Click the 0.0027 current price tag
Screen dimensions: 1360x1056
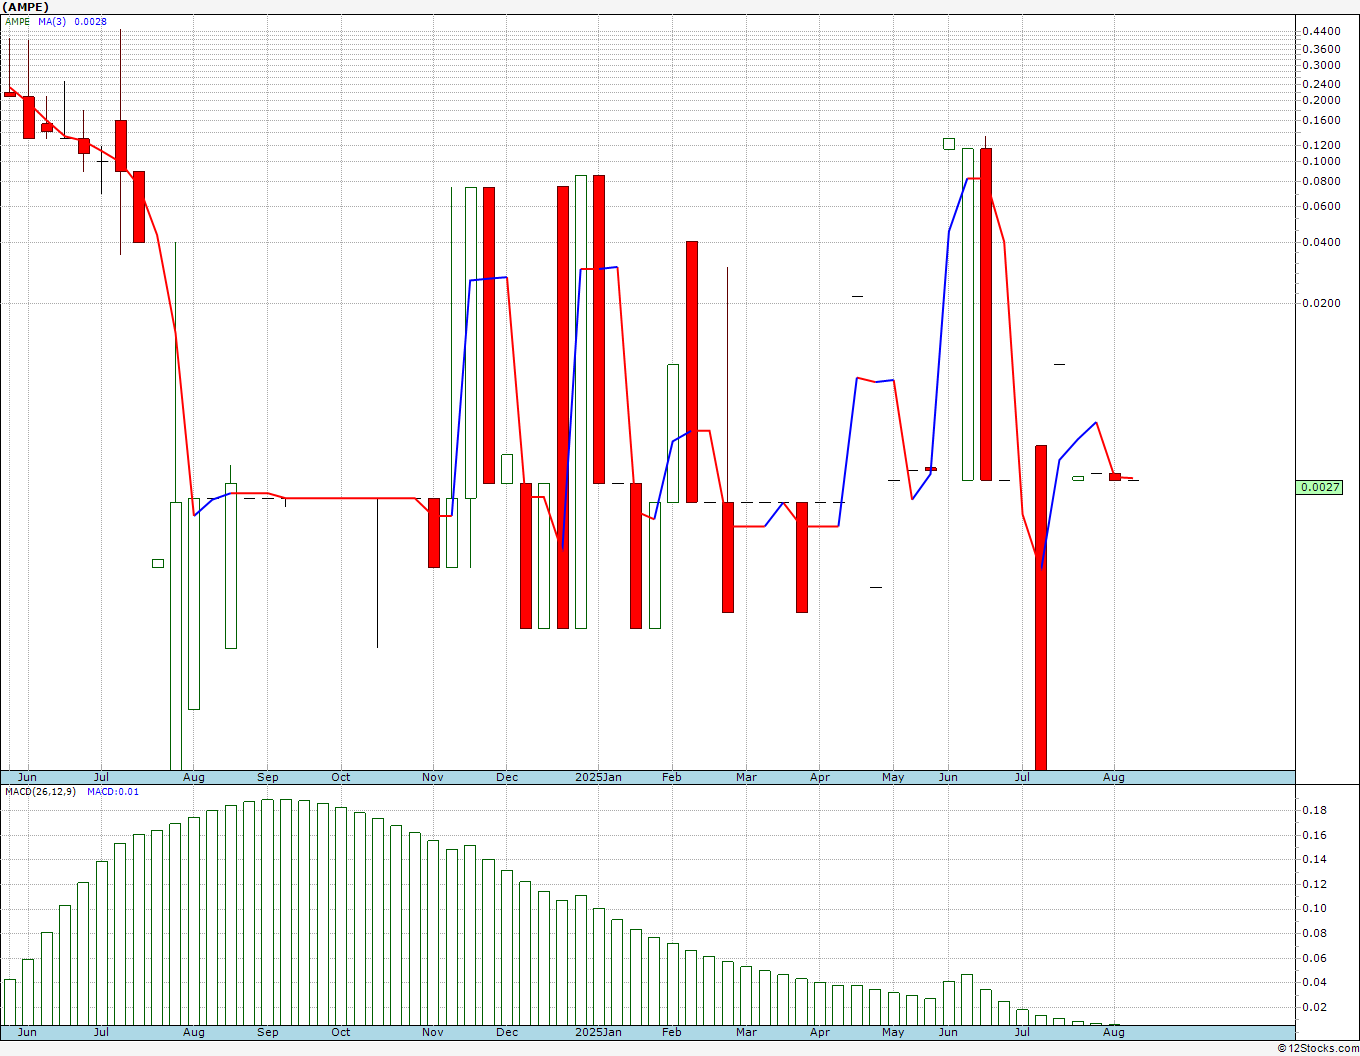[1319, 487]
